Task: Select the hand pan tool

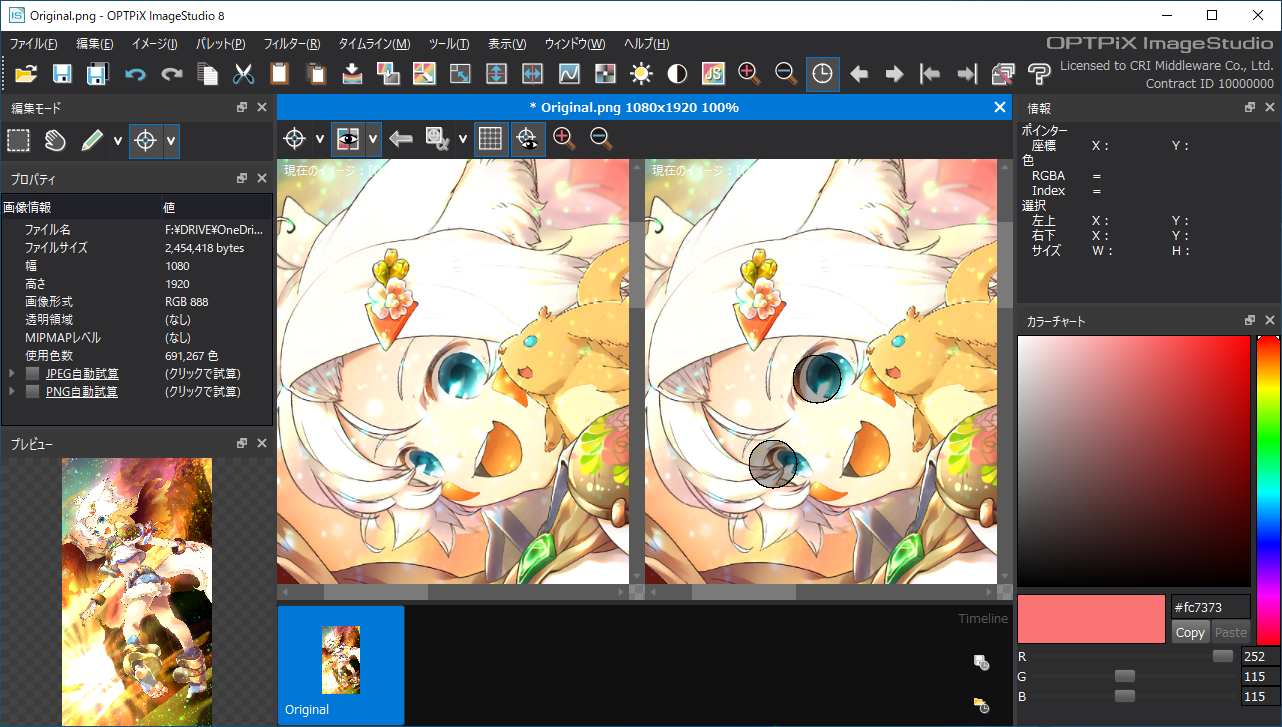Action: [x=55, y=141]
